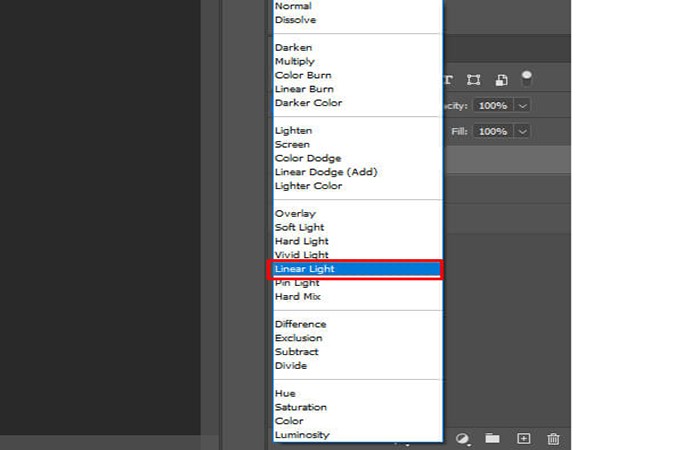Viewport: 700px width, 450px height.
Task: Choose Hard Mix blend mode
Action: pyautogui.click(x=358, y=296)
